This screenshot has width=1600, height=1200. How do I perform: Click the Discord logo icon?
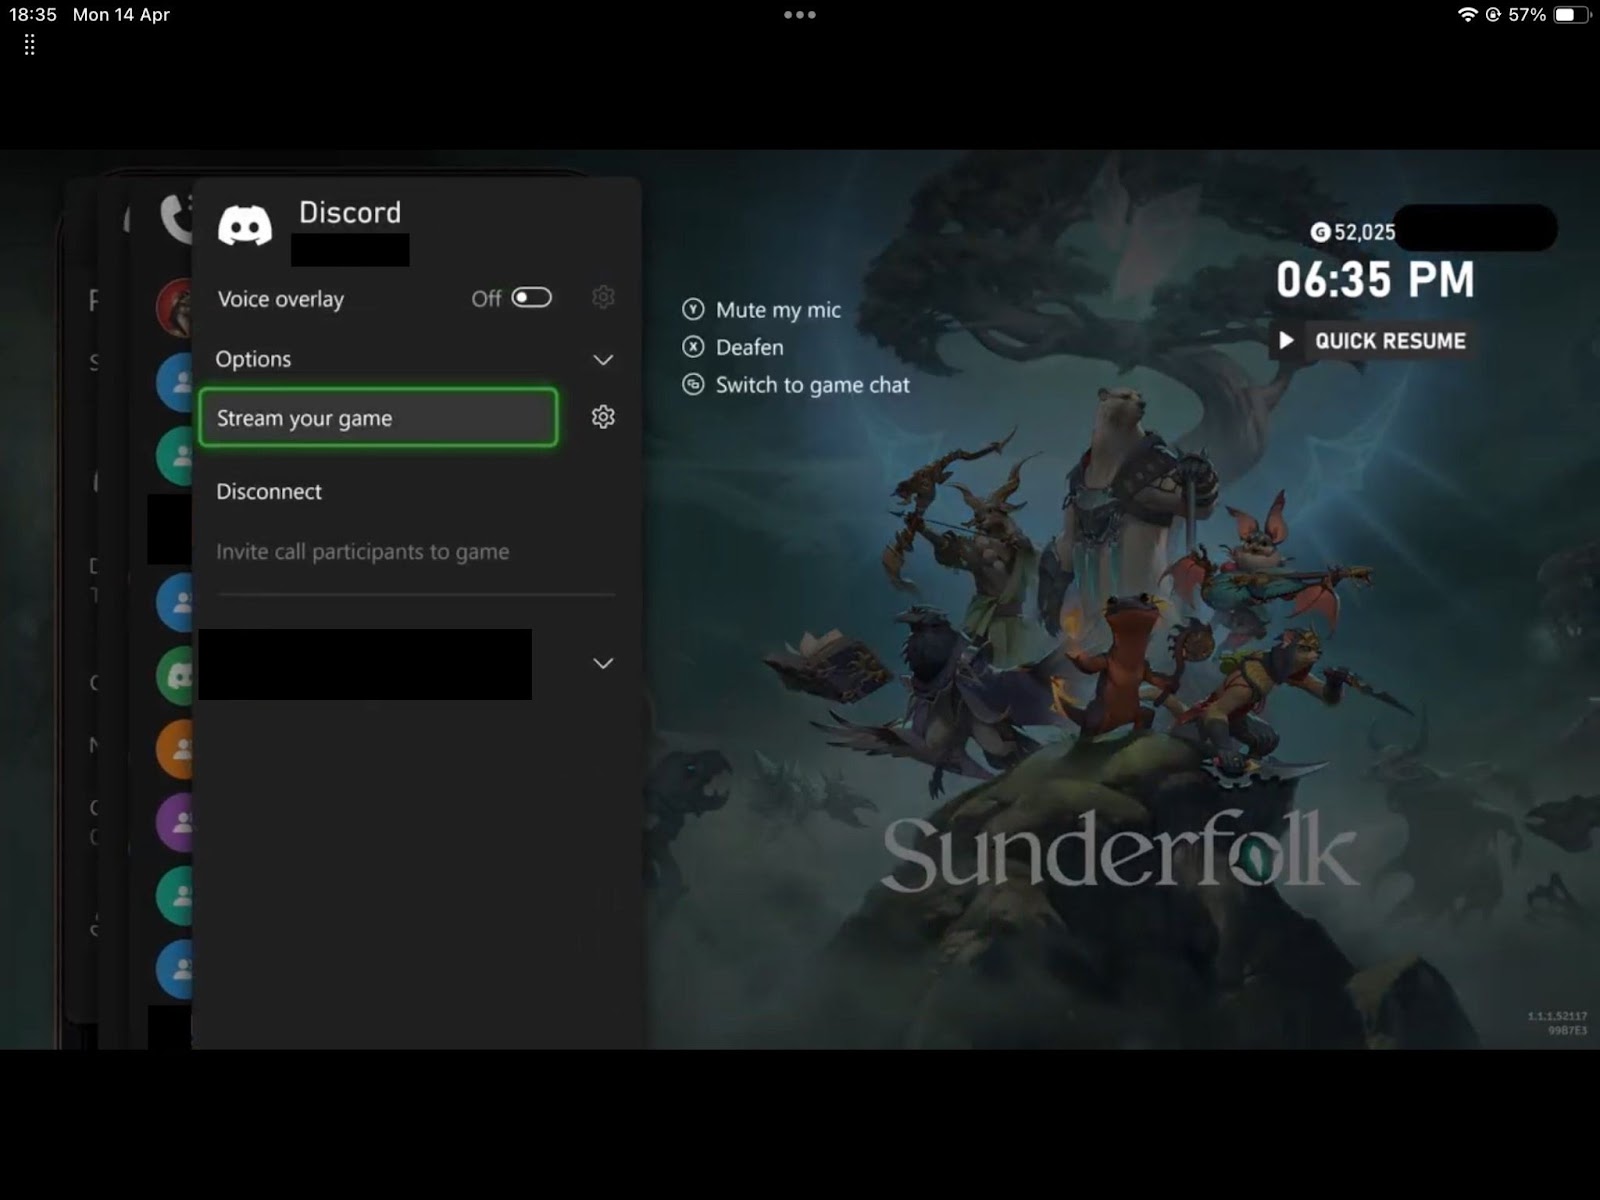click(x=245, y=225)
